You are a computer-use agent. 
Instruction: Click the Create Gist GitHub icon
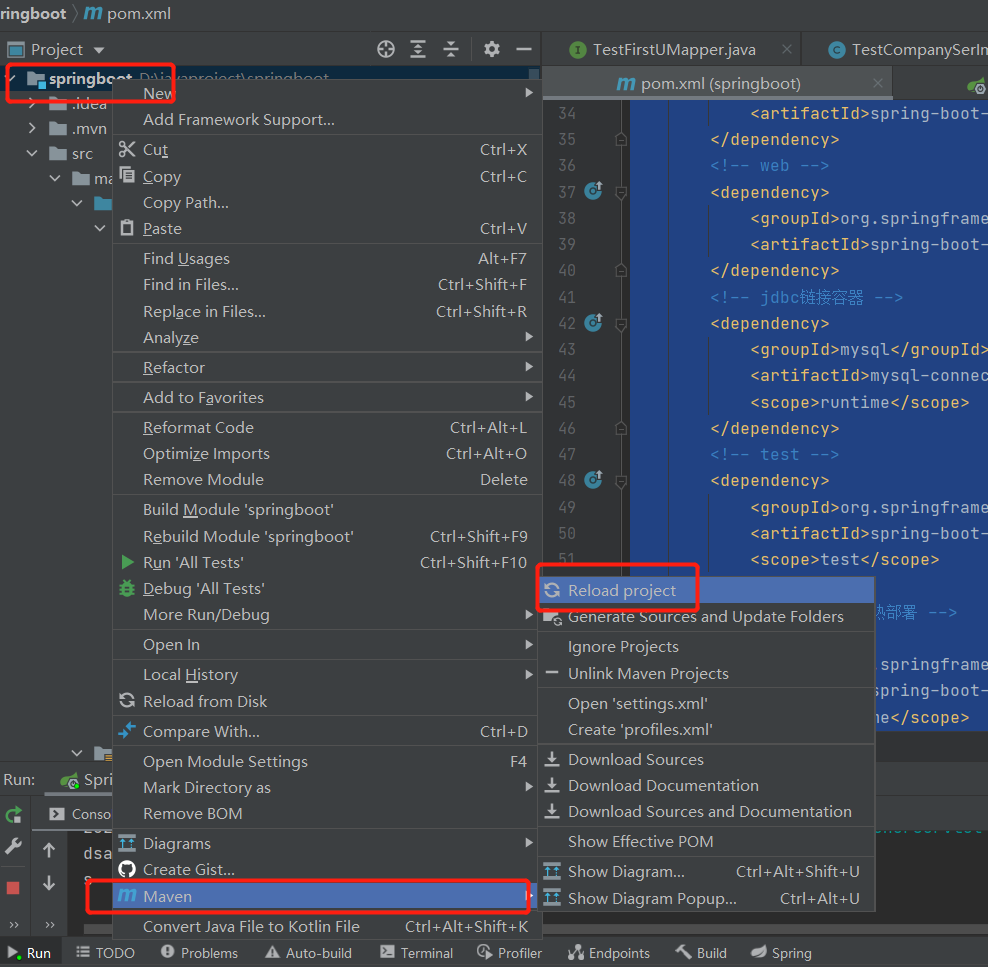(x=127, y=869)
